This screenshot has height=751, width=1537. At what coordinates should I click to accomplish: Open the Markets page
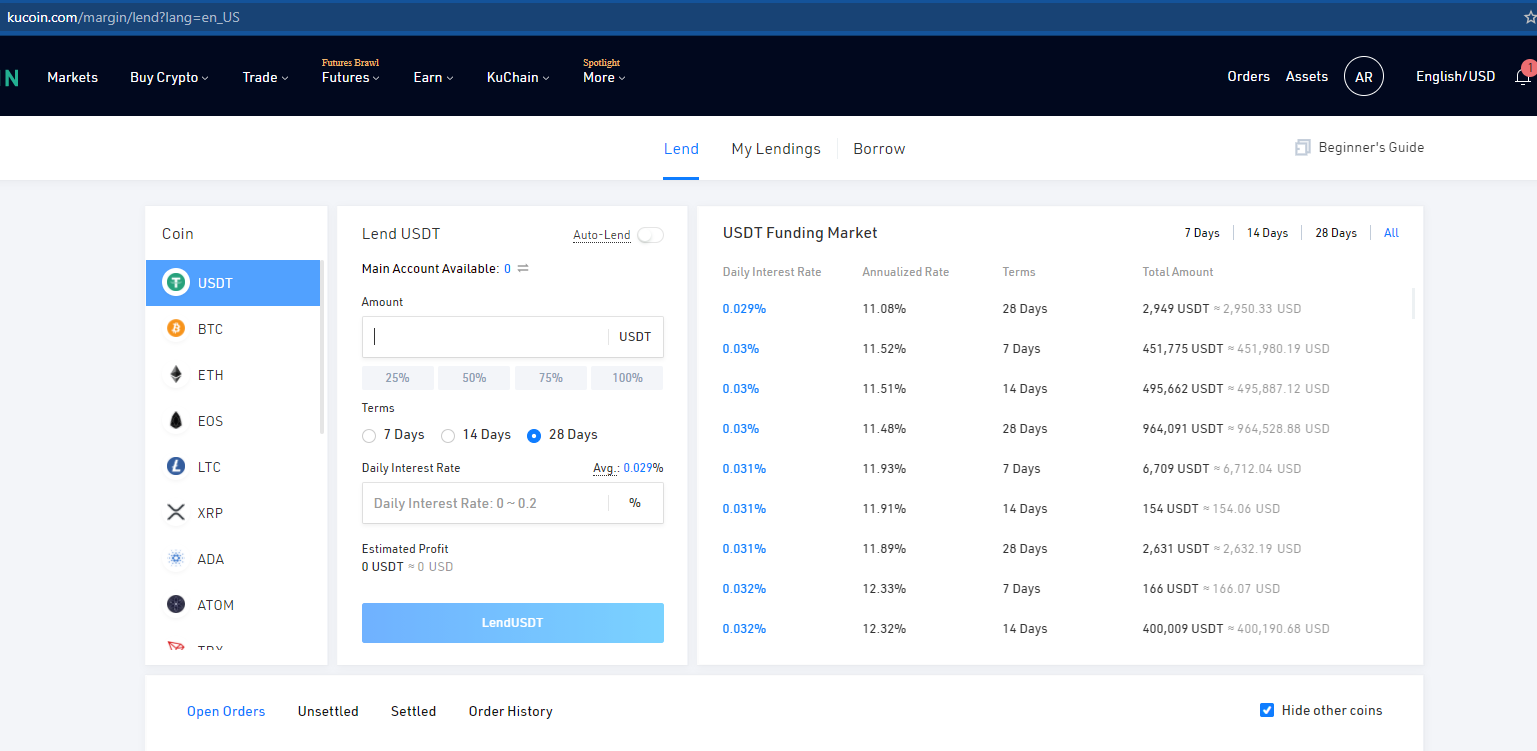point(72,77)
